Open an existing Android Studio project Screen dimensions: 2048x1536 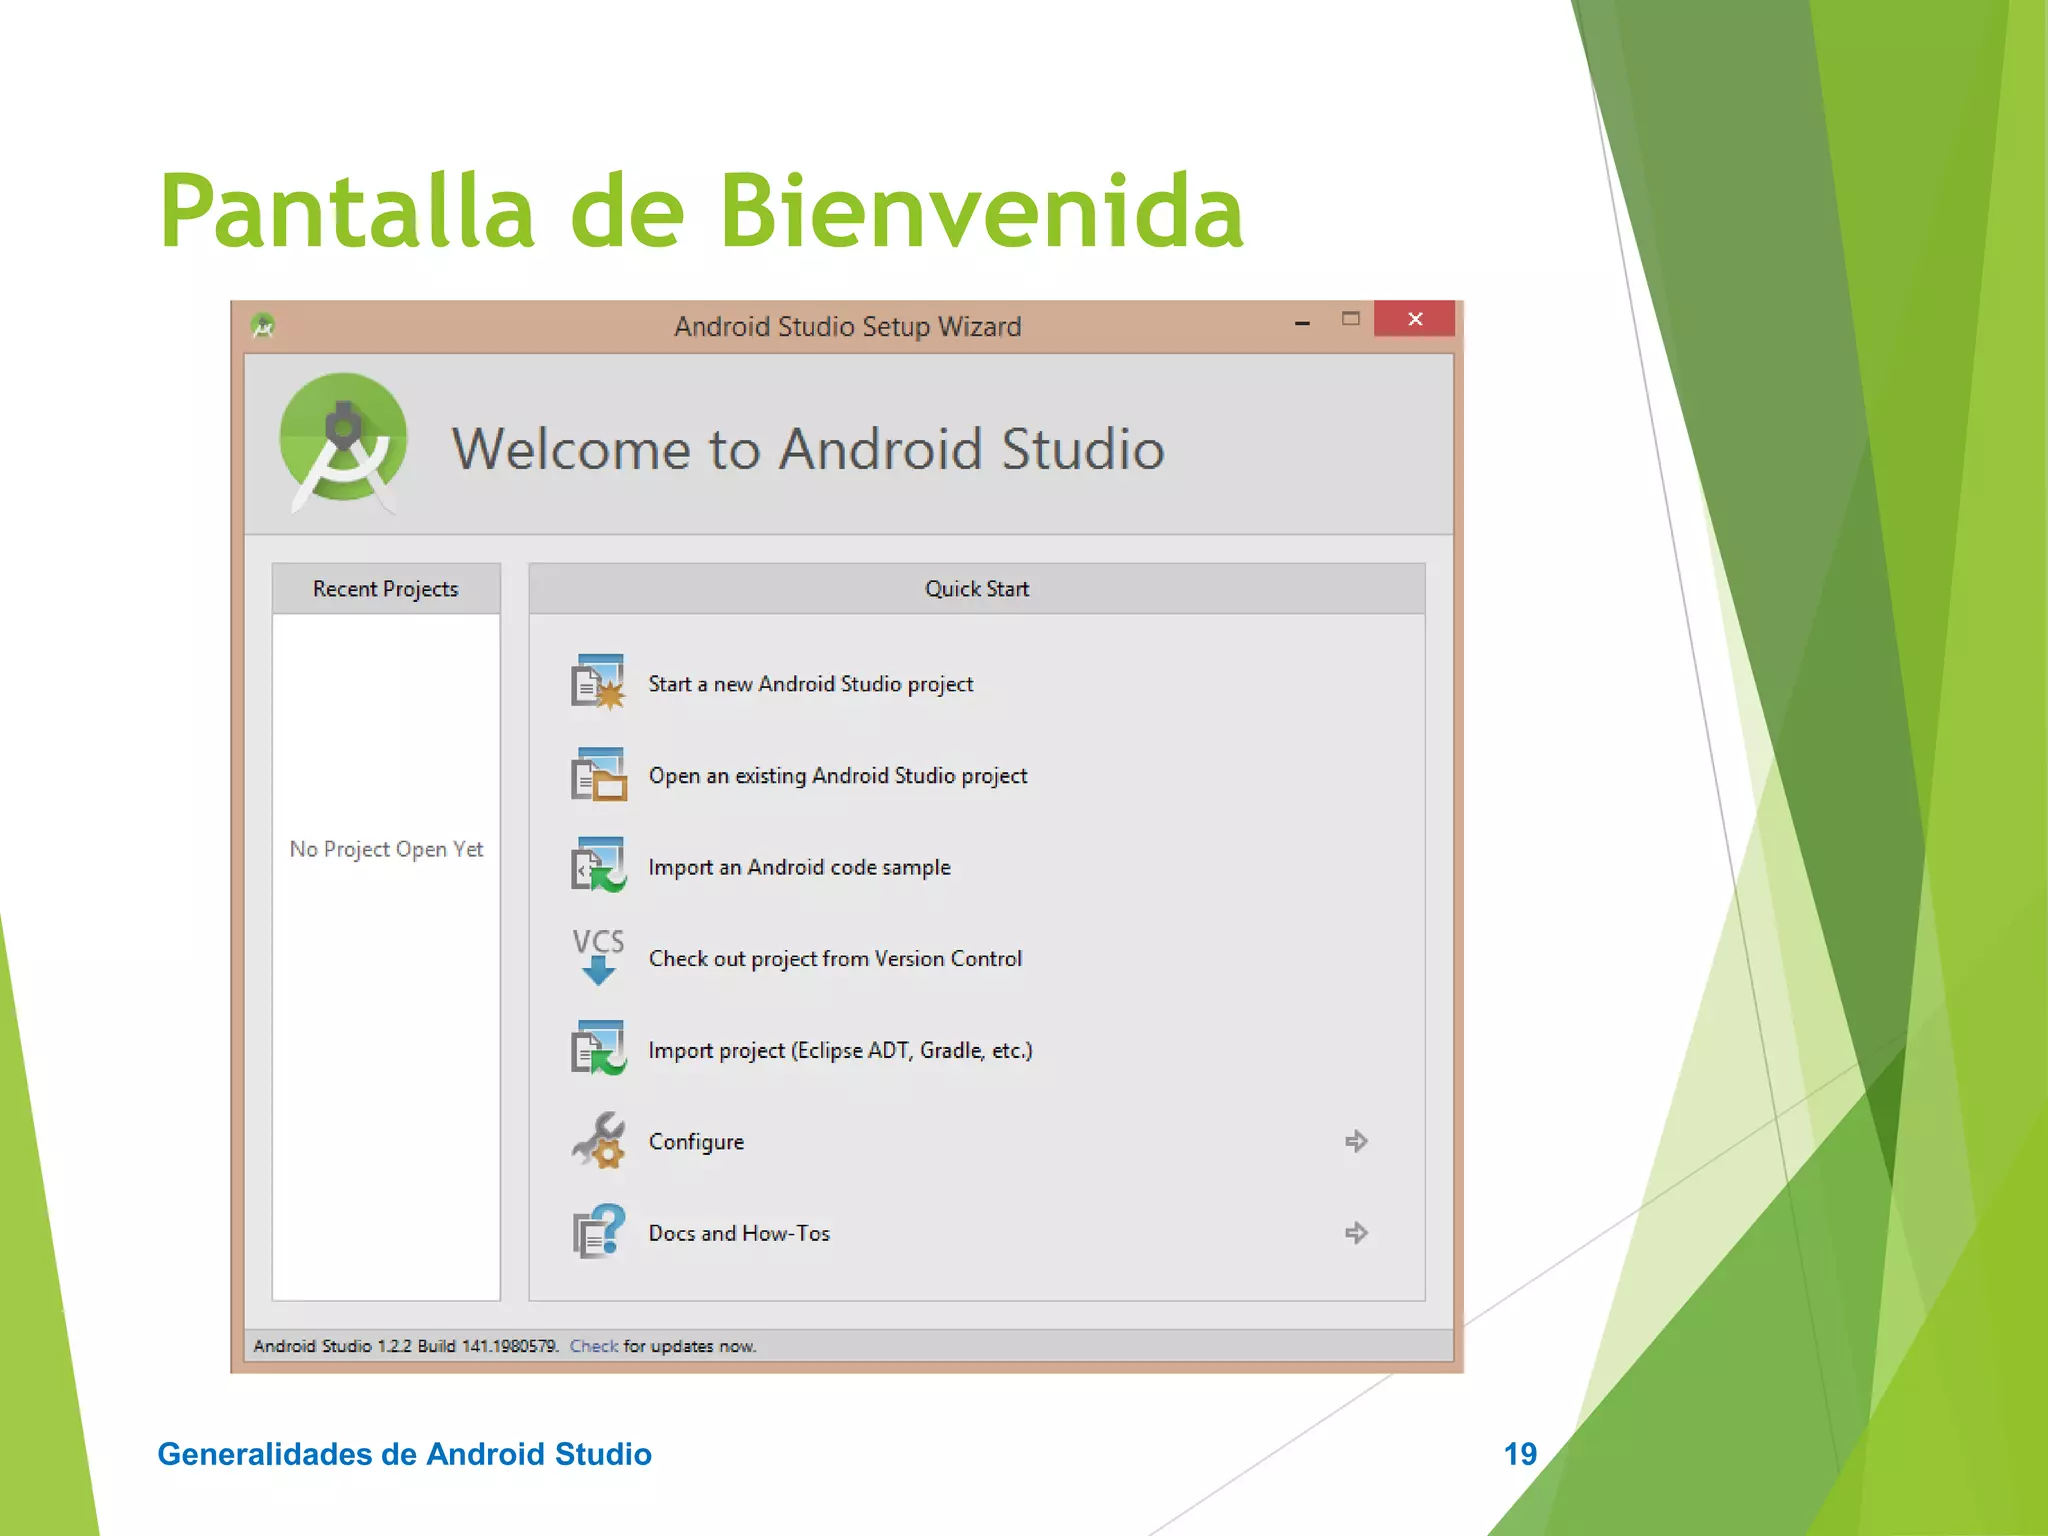[x=838, y=776]
